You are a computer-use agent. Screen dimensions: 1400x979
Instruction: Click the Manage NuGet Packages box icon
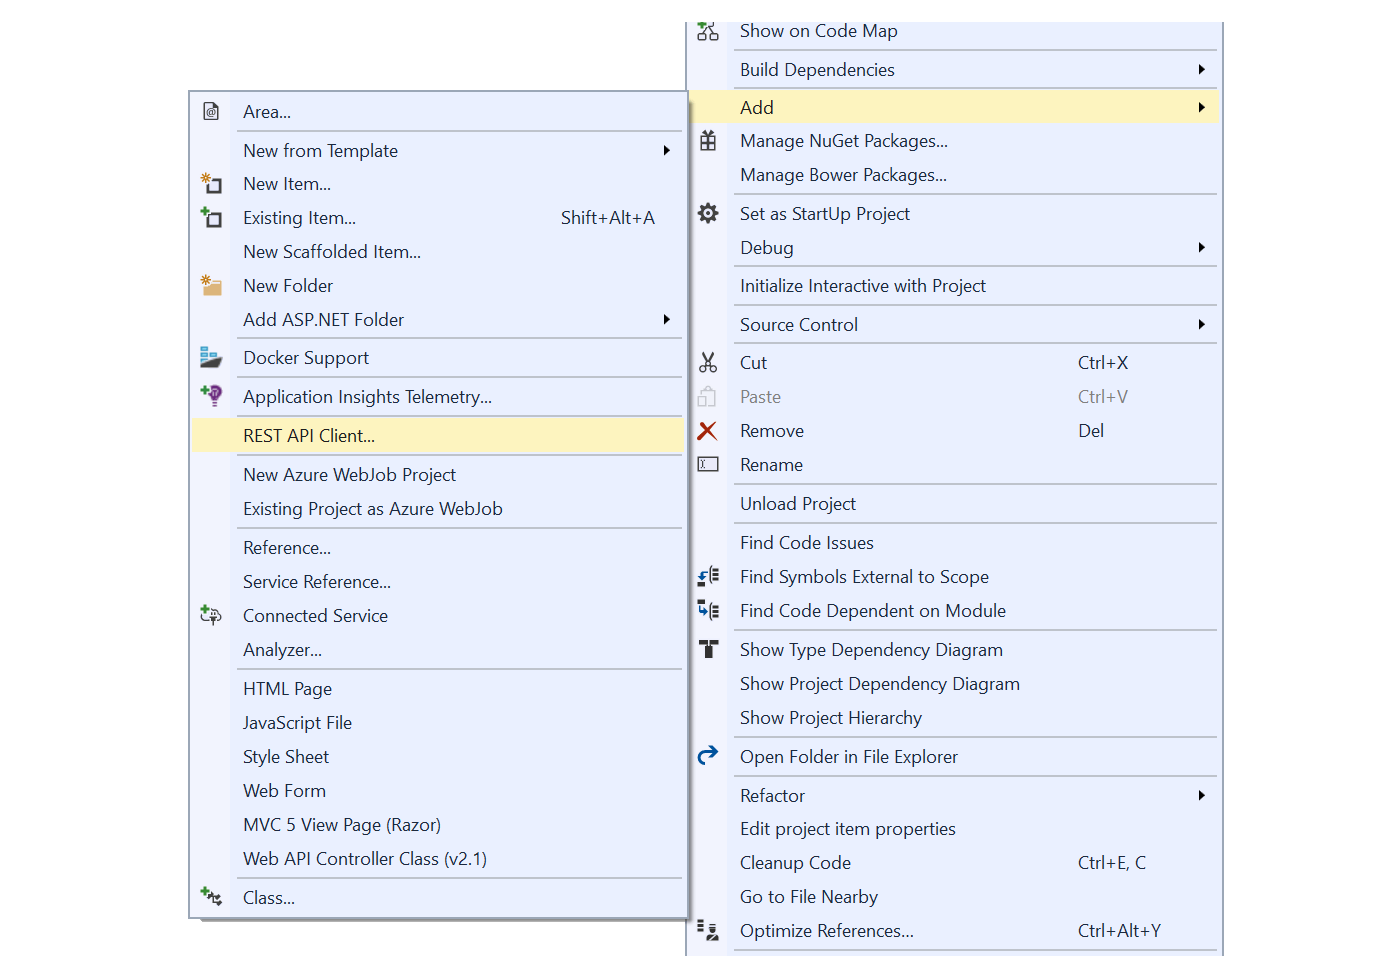(x=708, y=141)
